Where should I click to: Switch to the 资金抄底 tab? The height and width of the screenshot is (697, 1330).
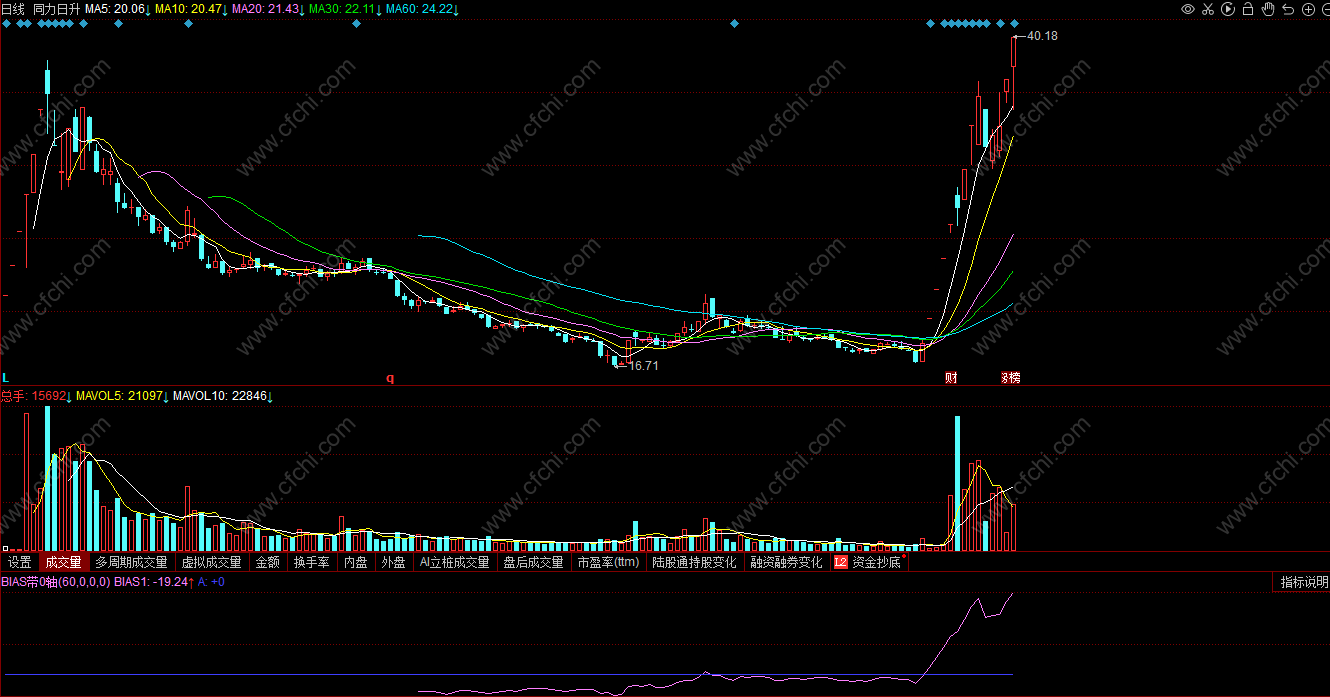pos(877,562)
